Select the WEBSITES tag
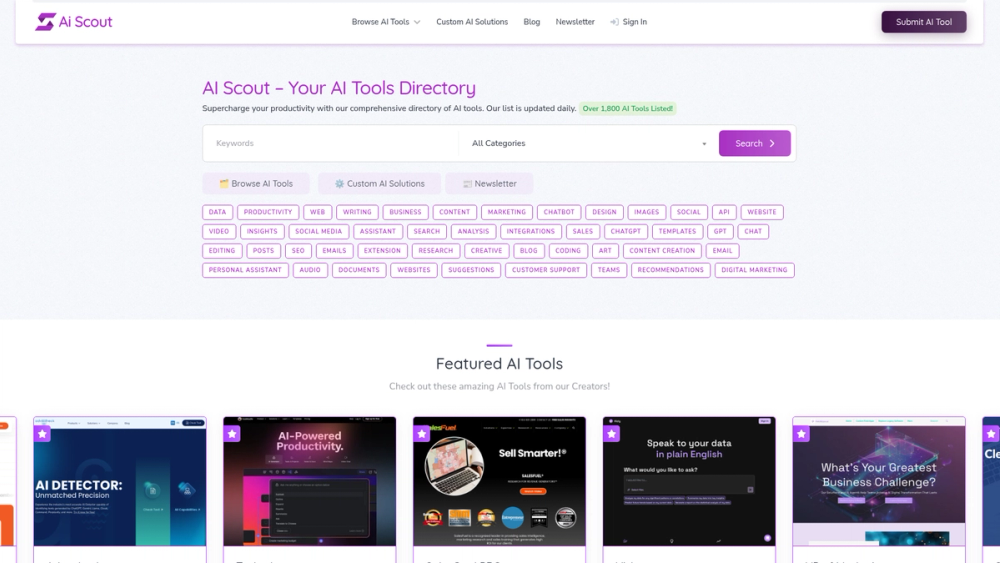The width and height of the screenshot is (1000, 563). point(414,270)
